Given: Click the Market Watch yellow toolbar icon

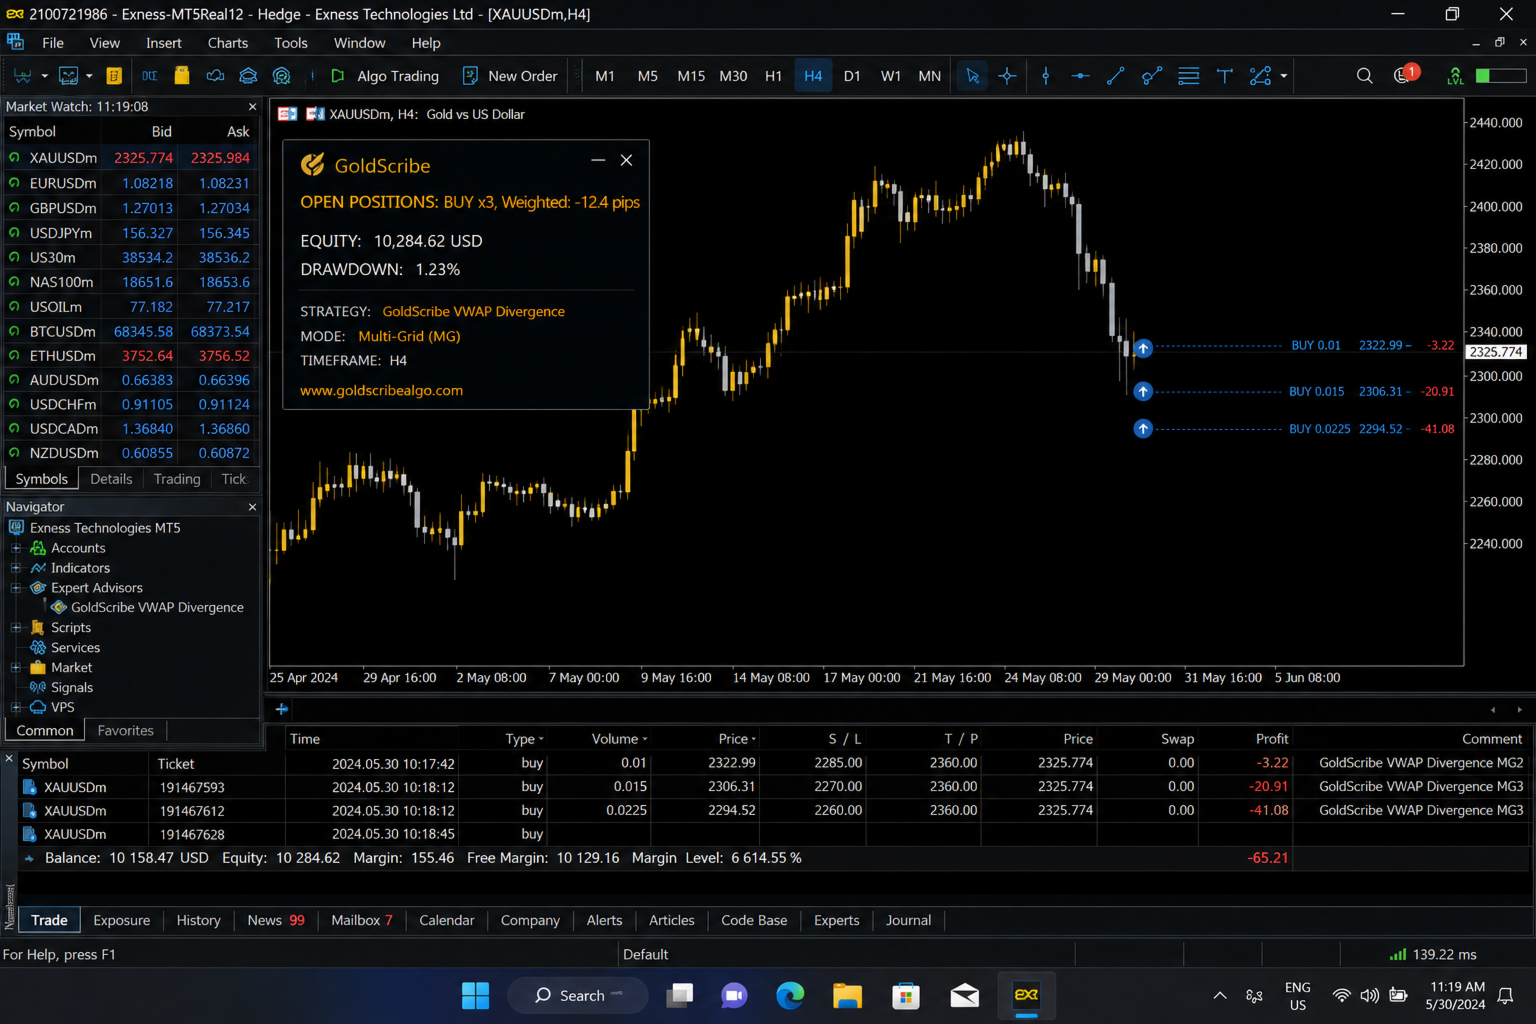Looking at the screenshot, I should pyautogui.click(x=114, y=76).
